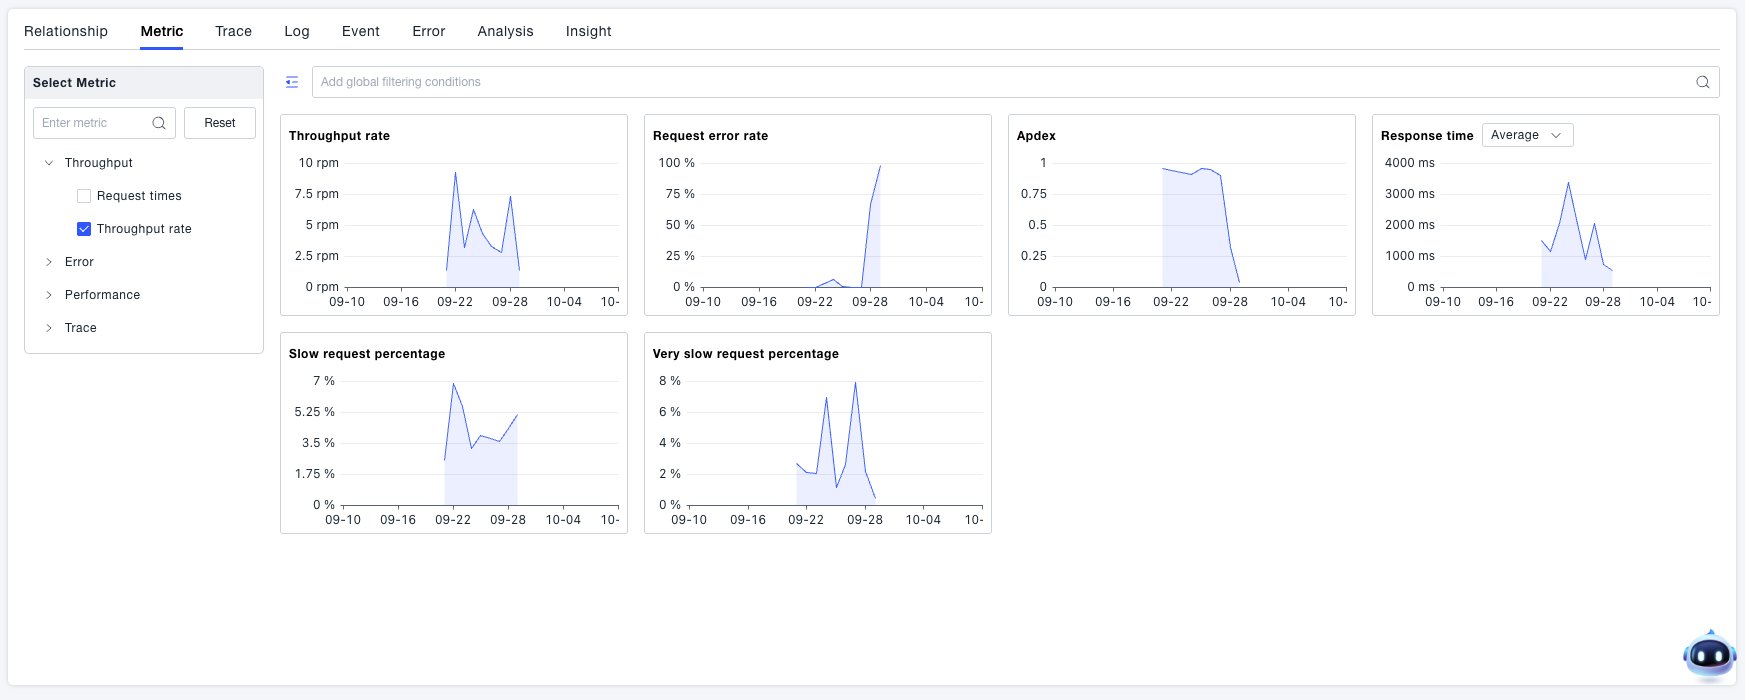Go to the Log tab

297,31
